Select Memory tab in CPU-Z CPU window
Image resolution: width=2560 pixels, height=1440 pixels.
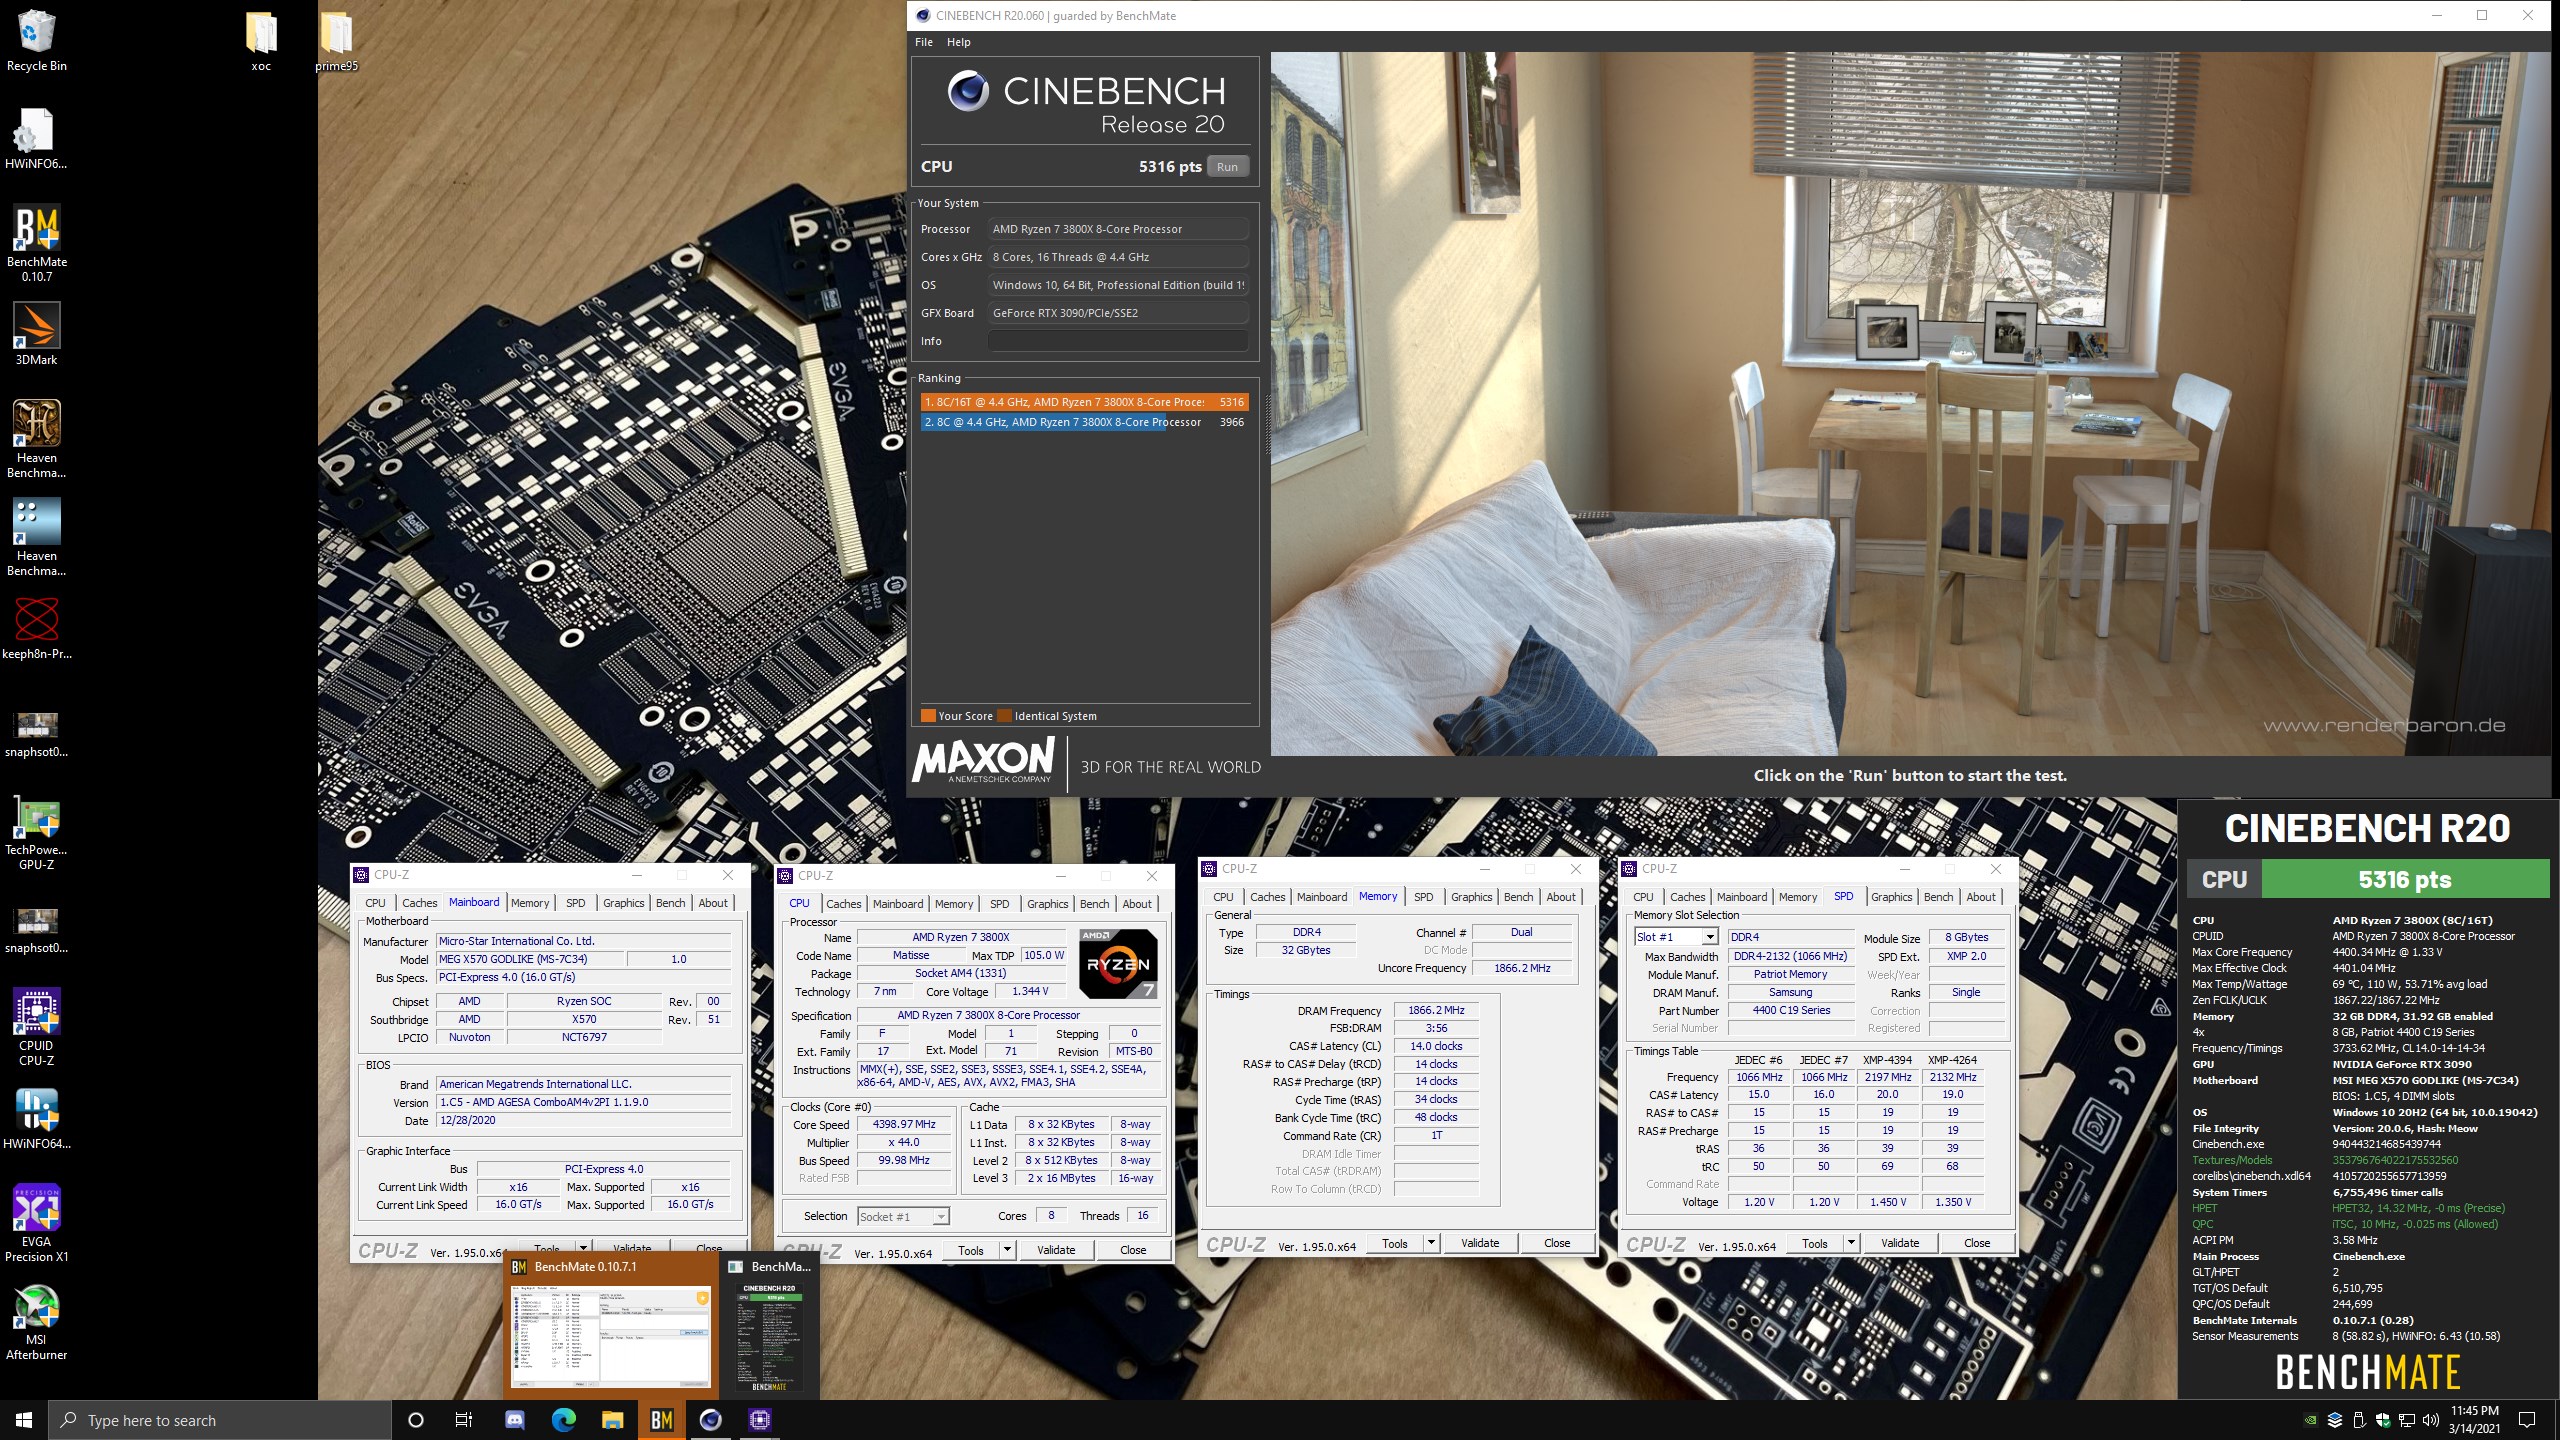click(x=953, y=904)
